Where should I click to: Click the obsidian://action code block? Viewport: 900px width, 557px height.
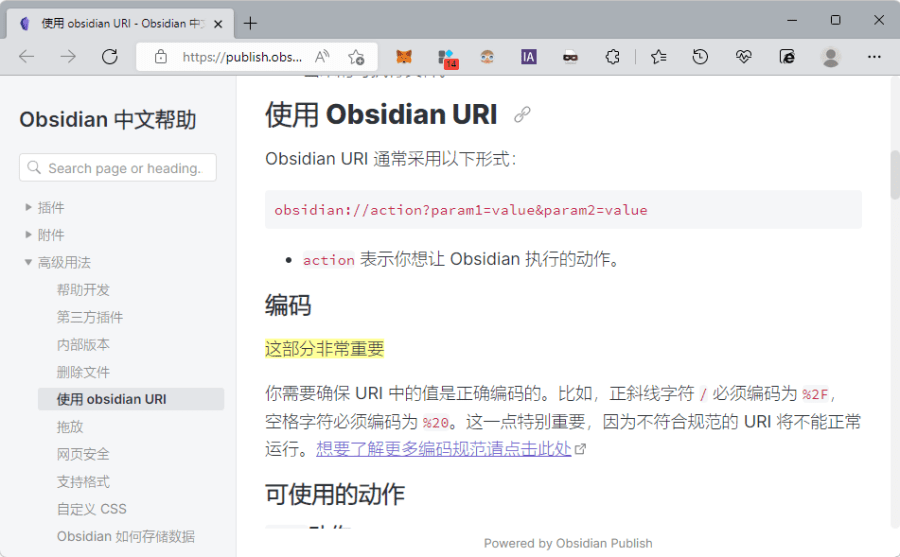(563, 210)
